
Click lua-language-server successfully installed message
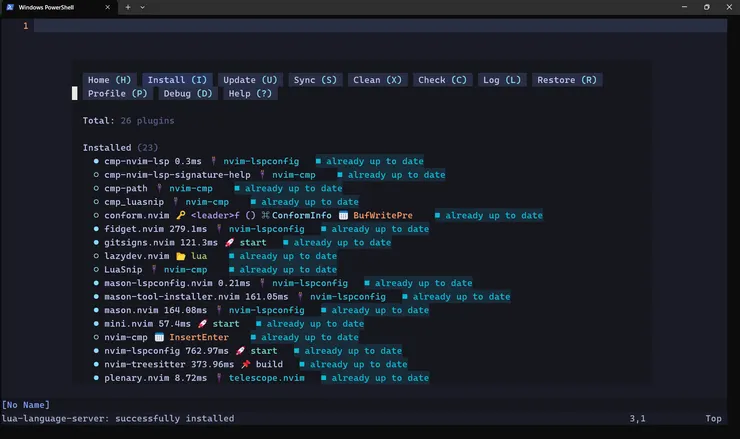(118, 418)
